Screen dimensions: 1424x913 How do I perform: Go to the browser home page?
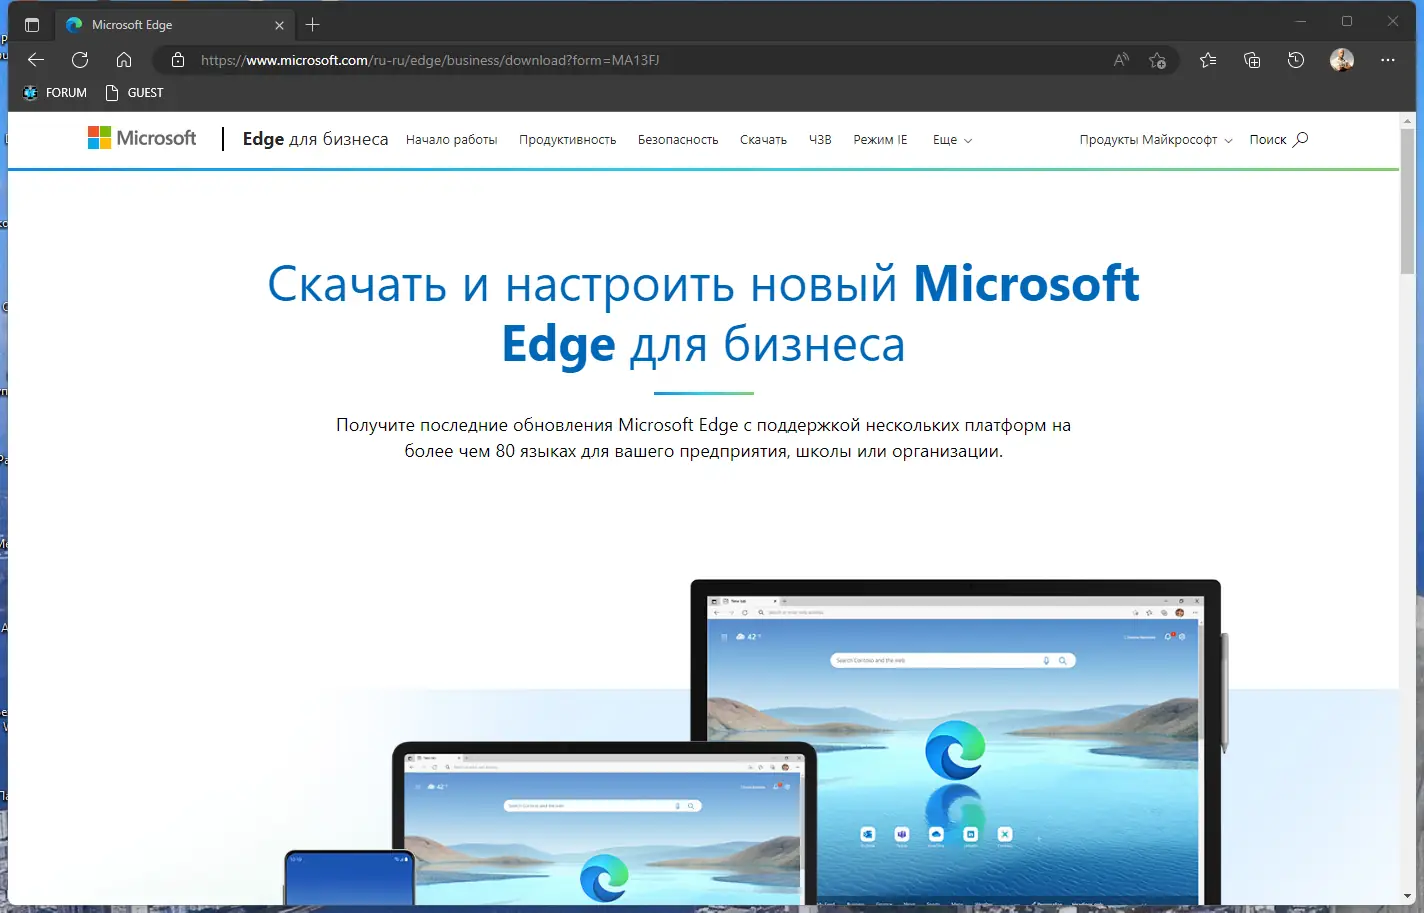click(124, 60)
